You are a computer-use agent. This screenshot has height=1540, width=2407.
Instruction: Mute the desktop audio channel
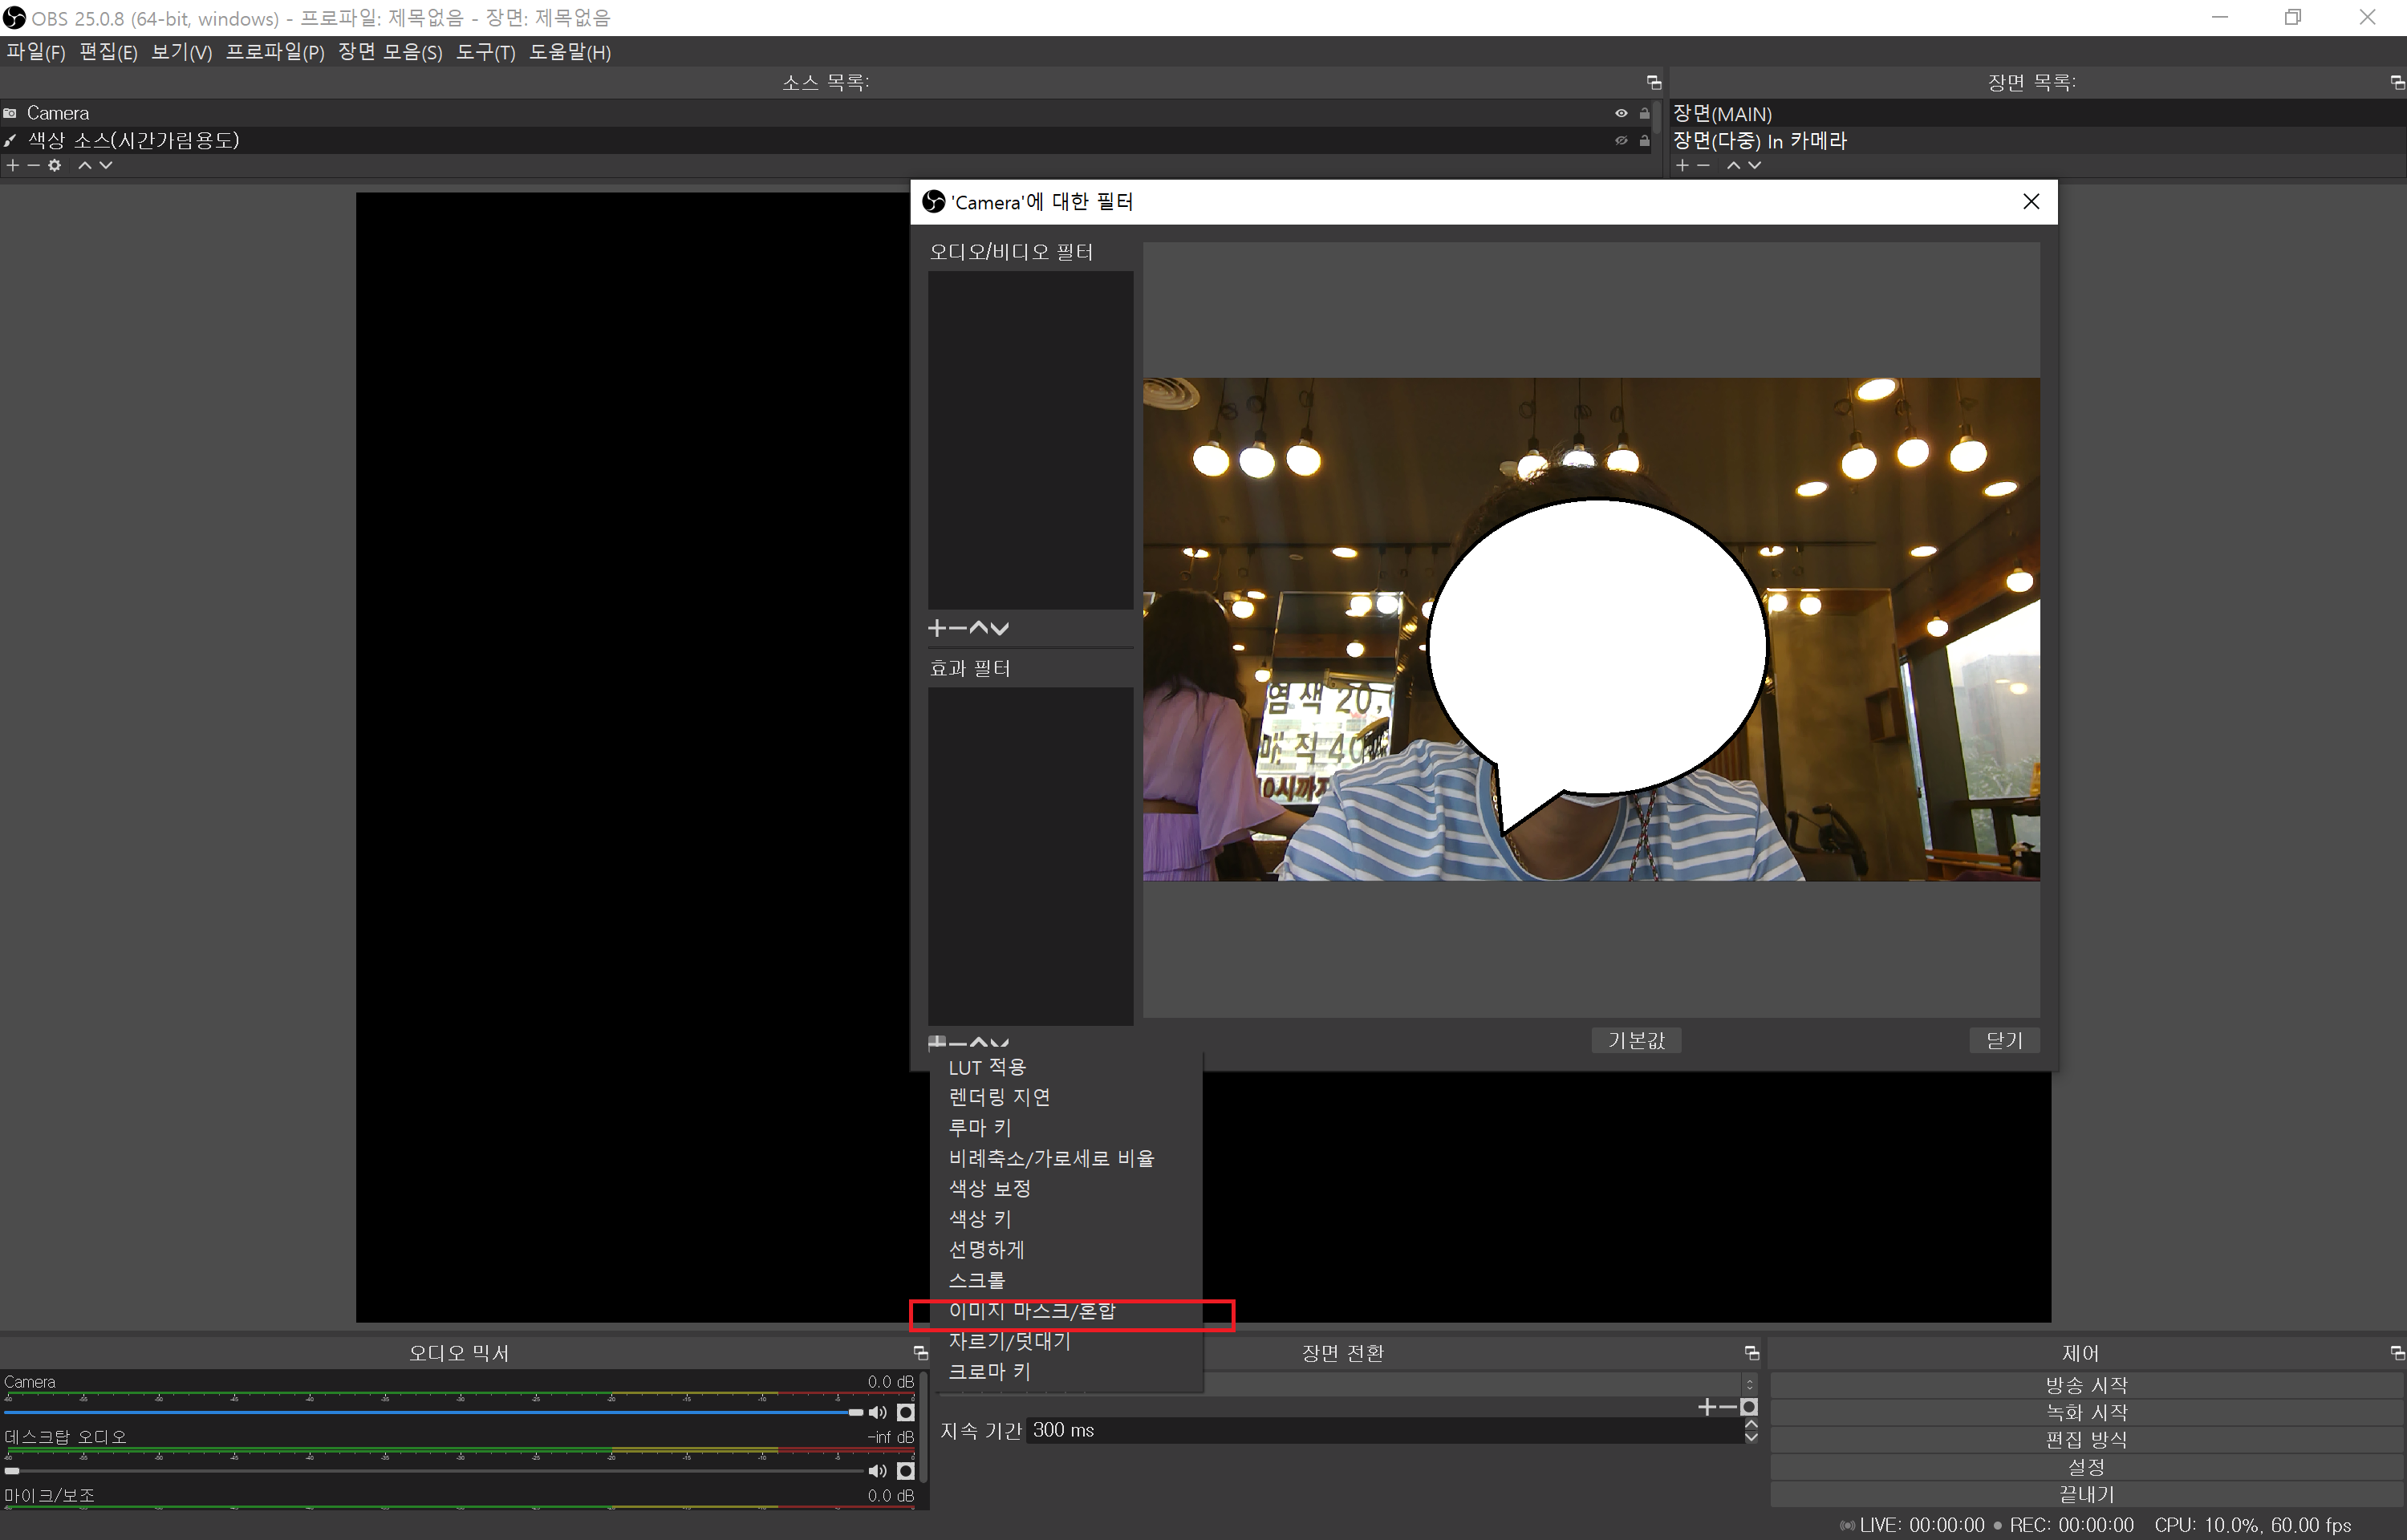(877, 1470)
